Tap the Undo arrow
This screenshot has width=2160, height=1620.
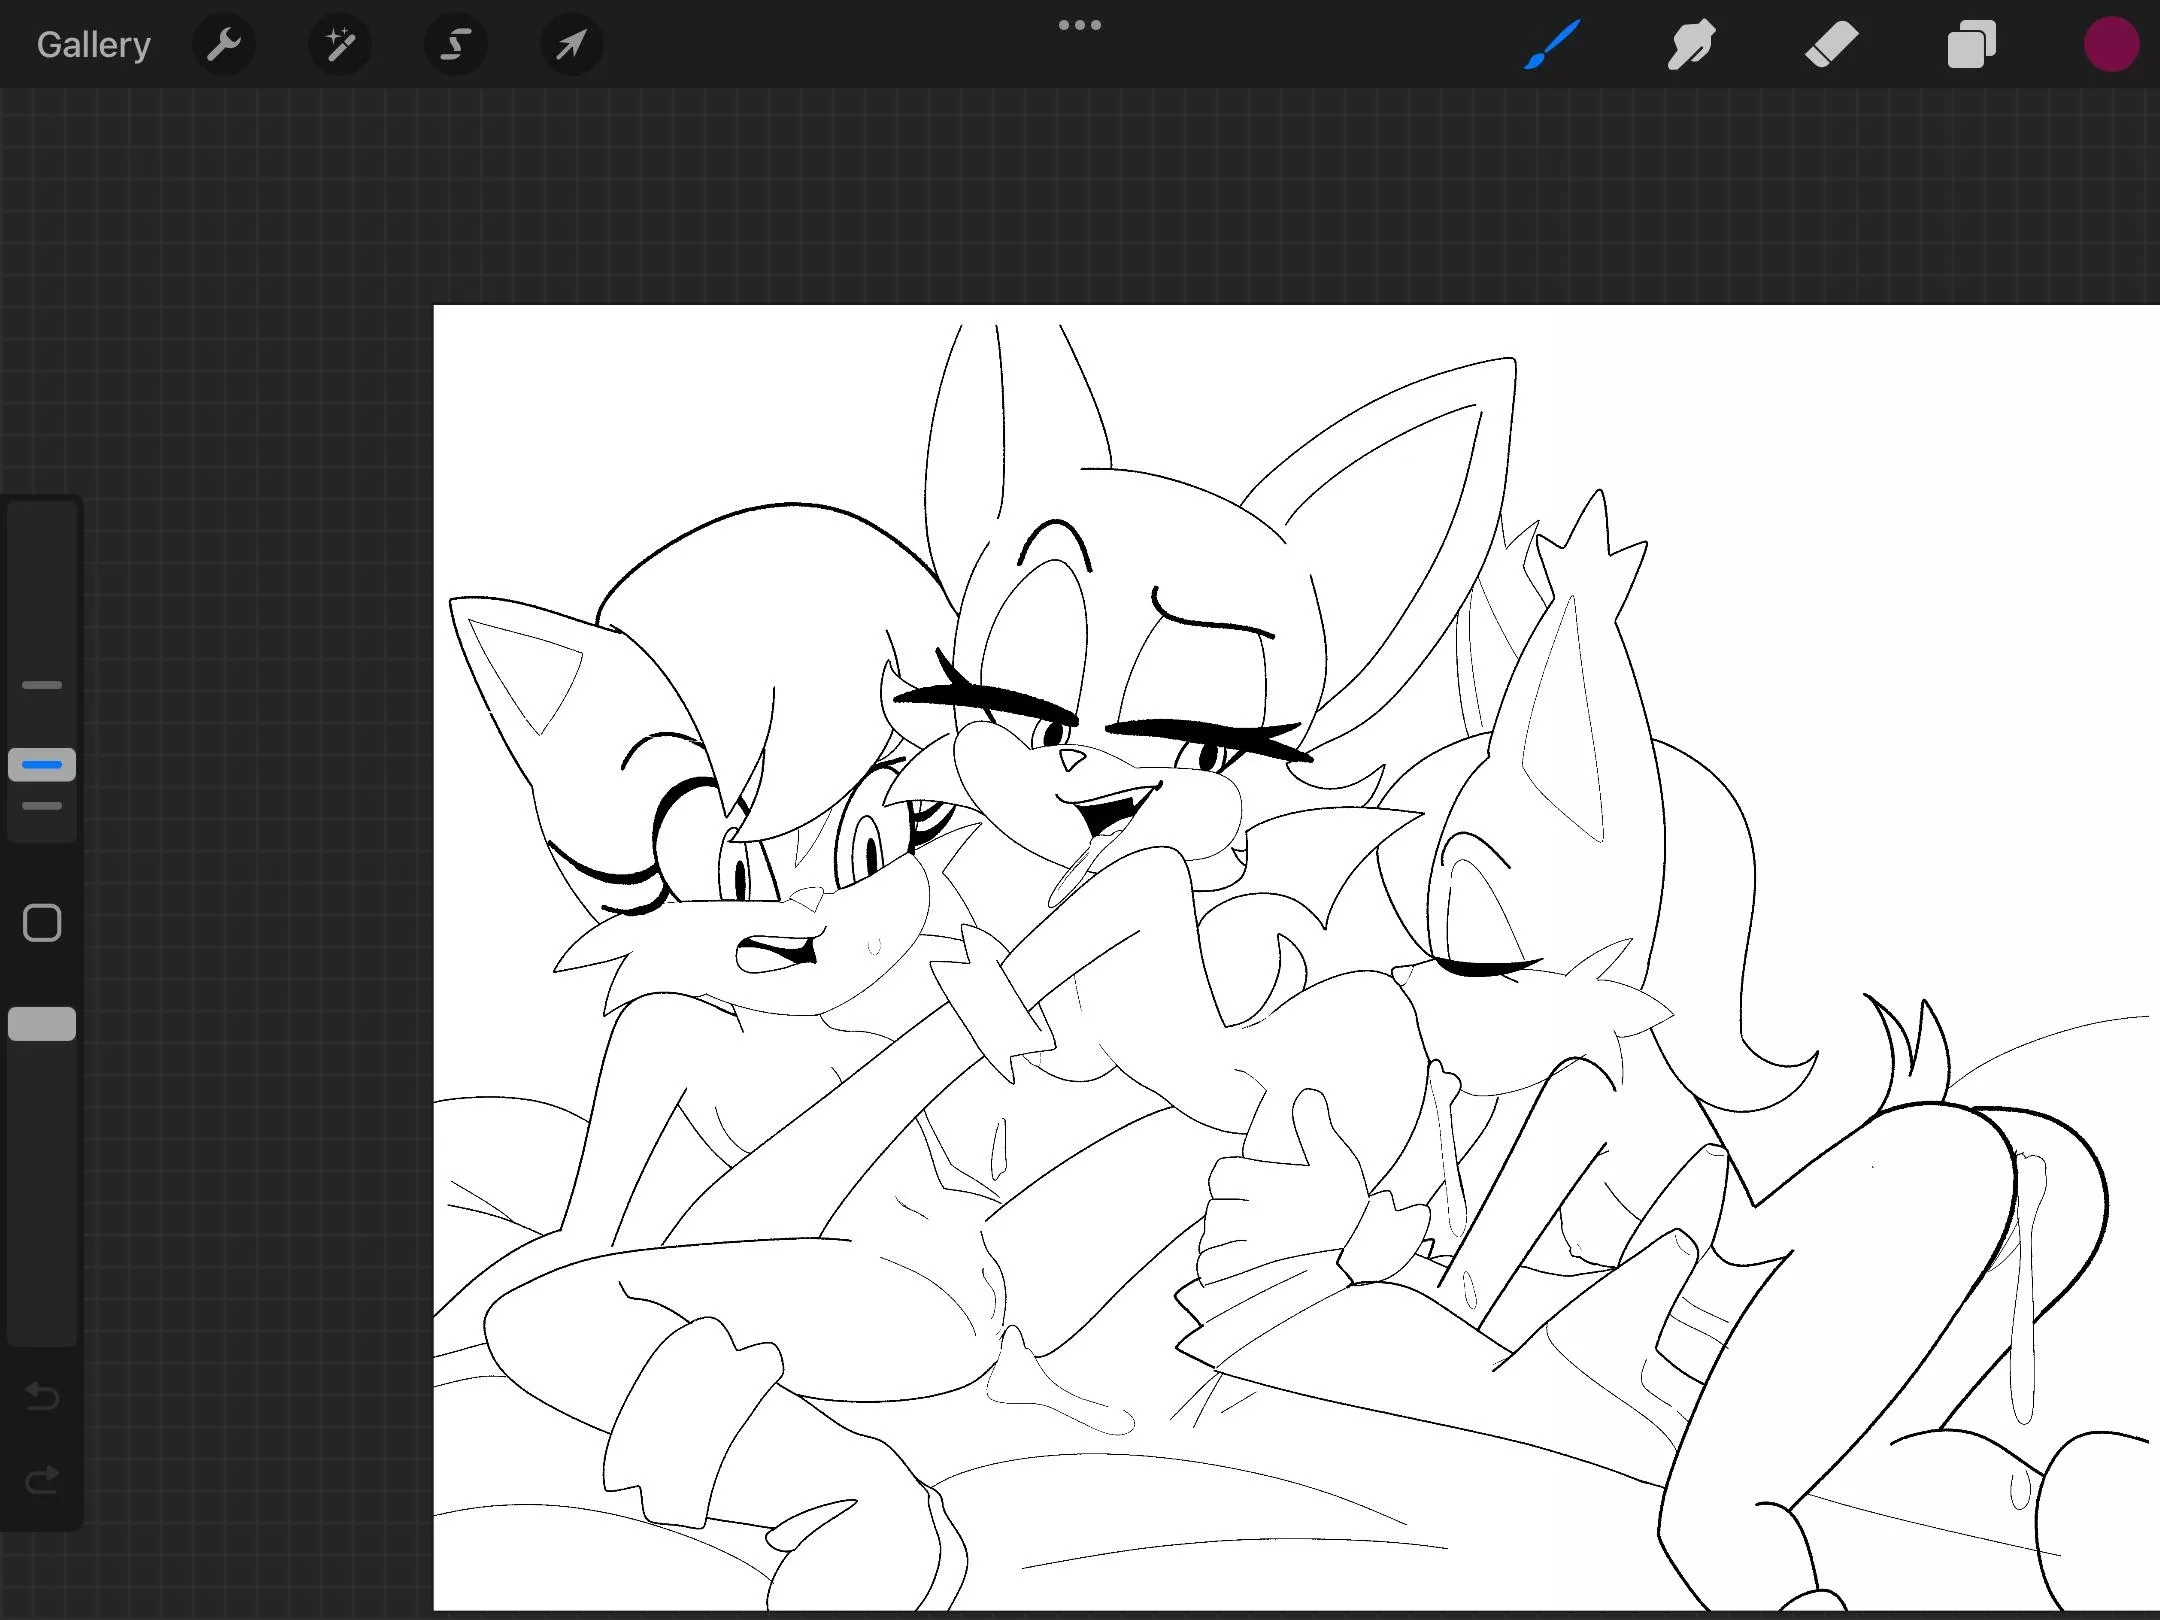(42, 1397)
